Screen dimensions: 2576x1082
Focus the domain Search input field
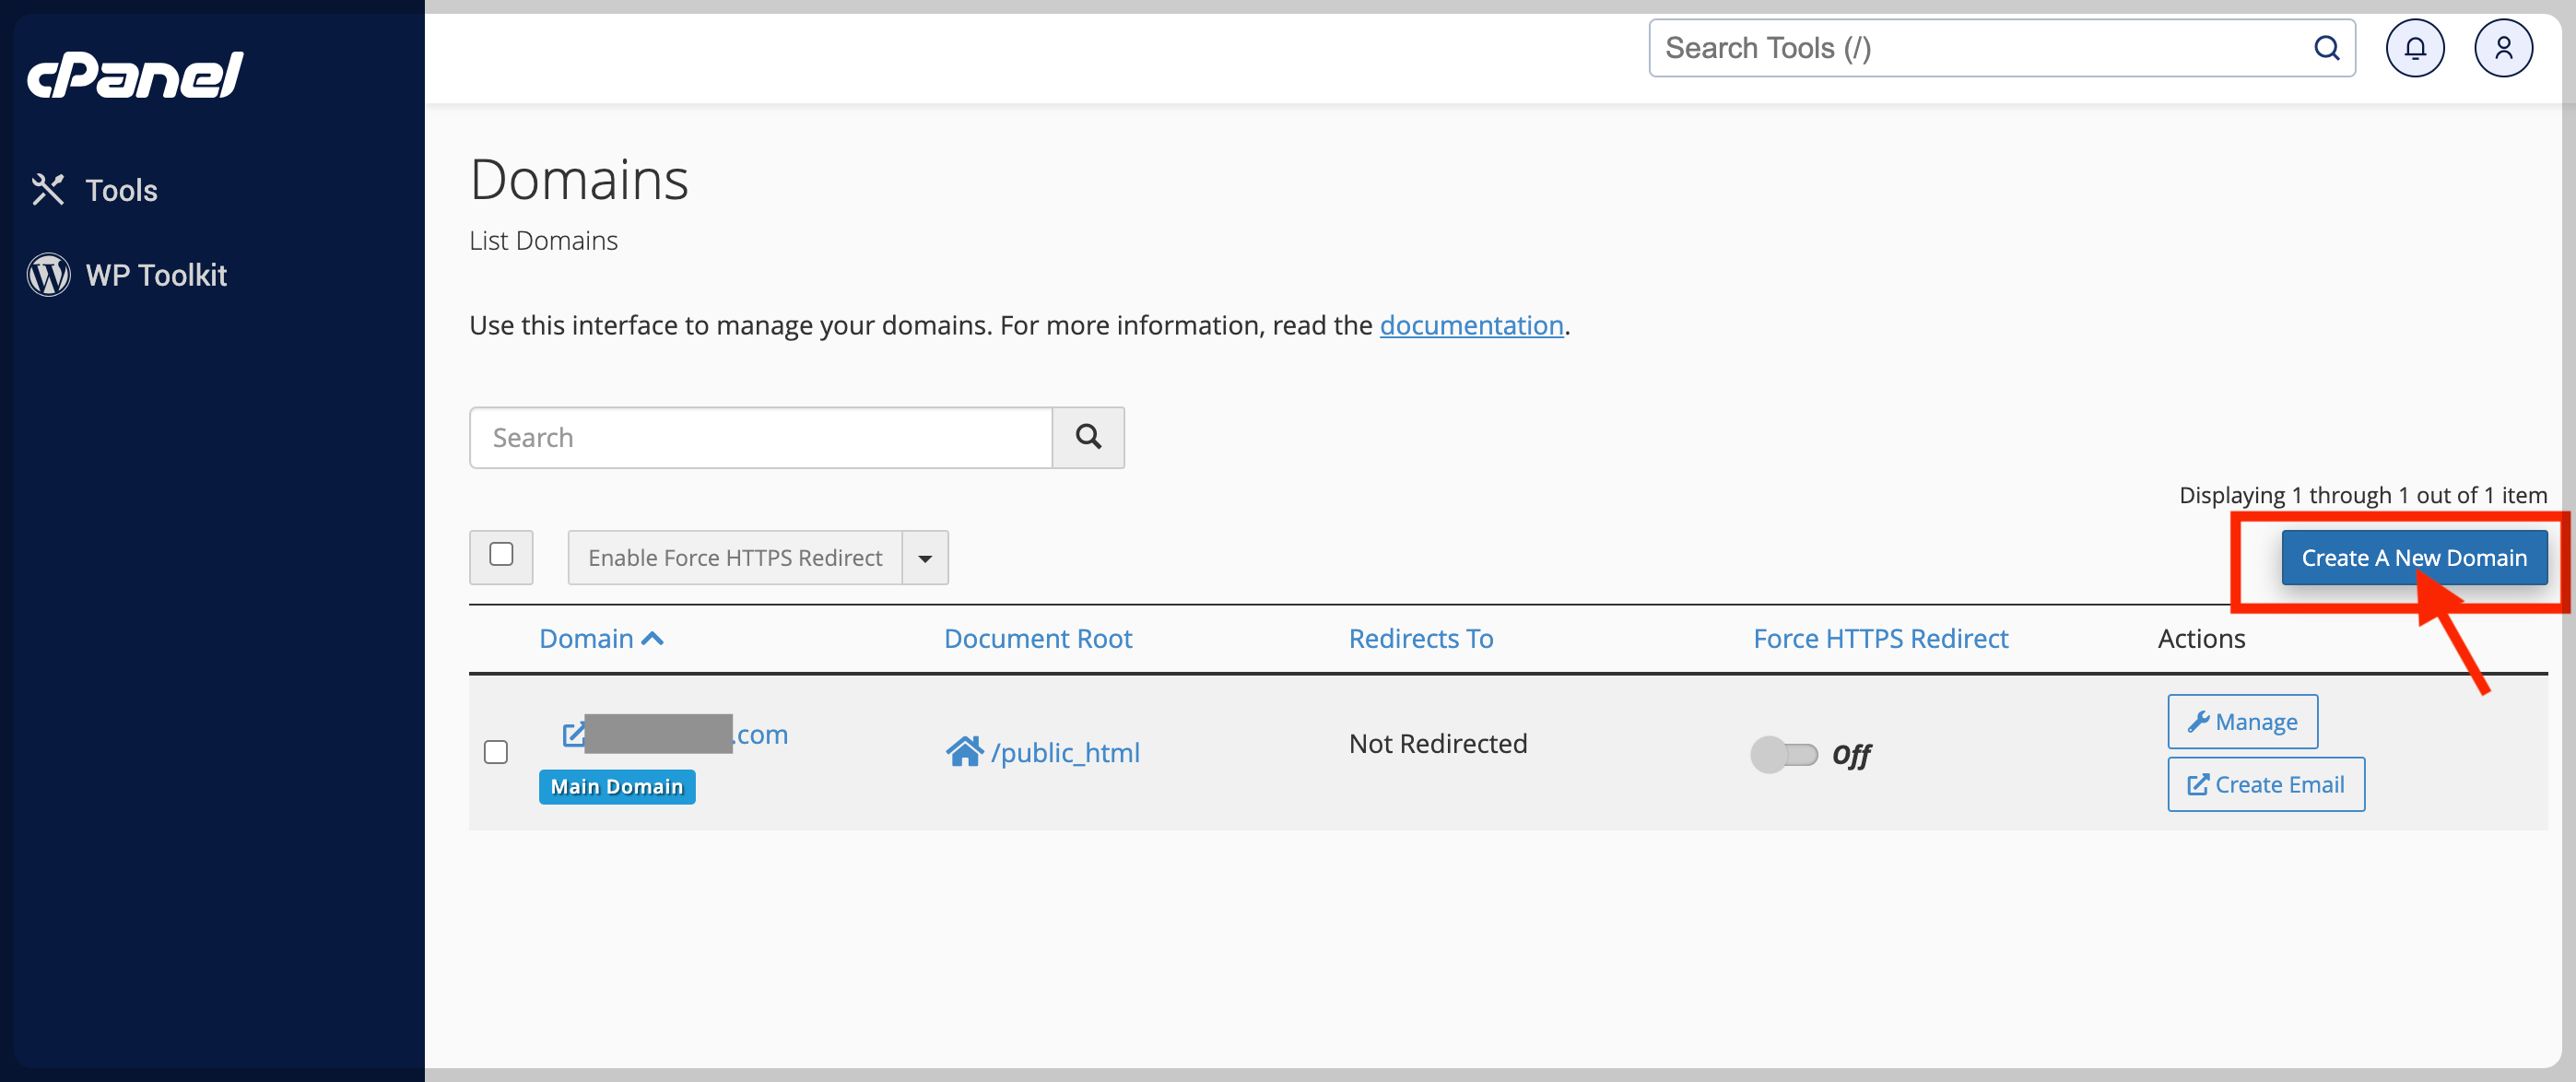[760, 437]
